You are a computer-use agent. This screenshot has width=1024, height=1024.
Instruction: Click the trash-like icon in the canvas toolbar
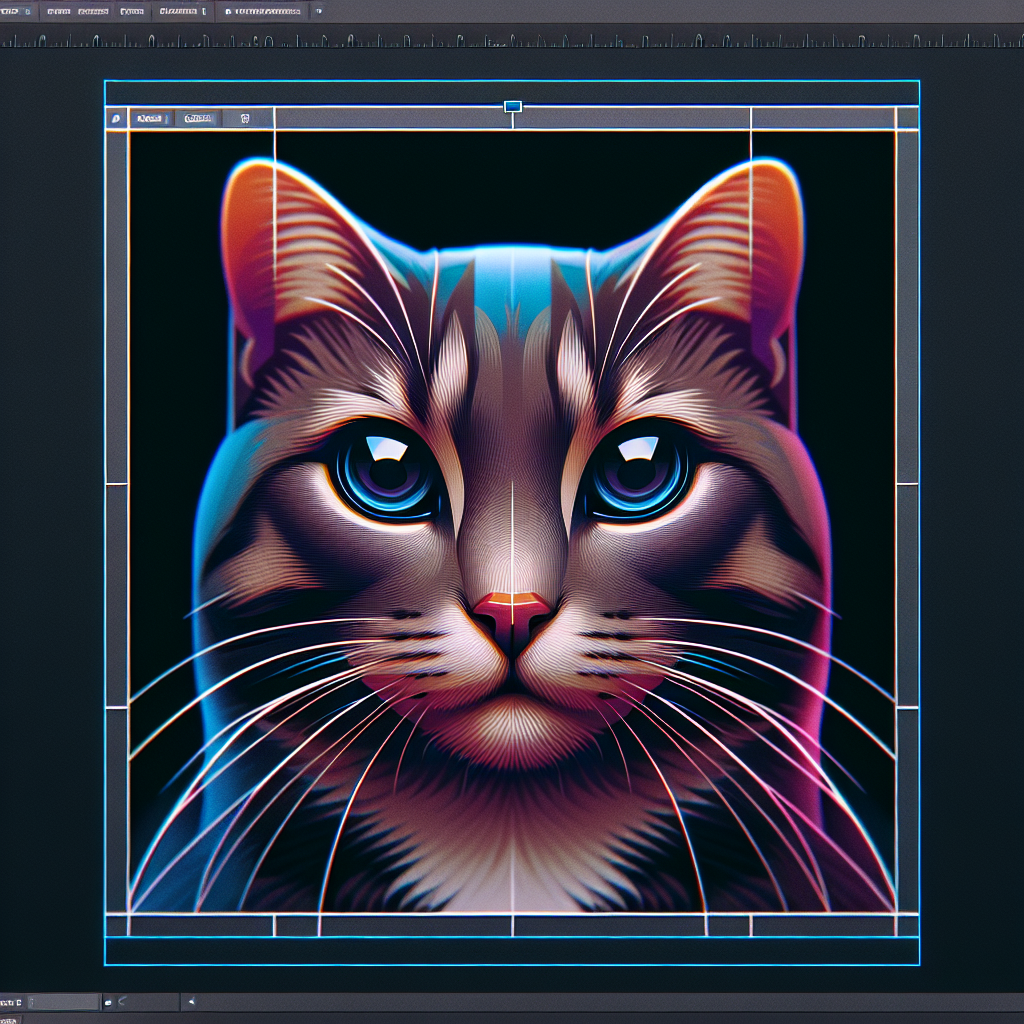click(245, 119)
